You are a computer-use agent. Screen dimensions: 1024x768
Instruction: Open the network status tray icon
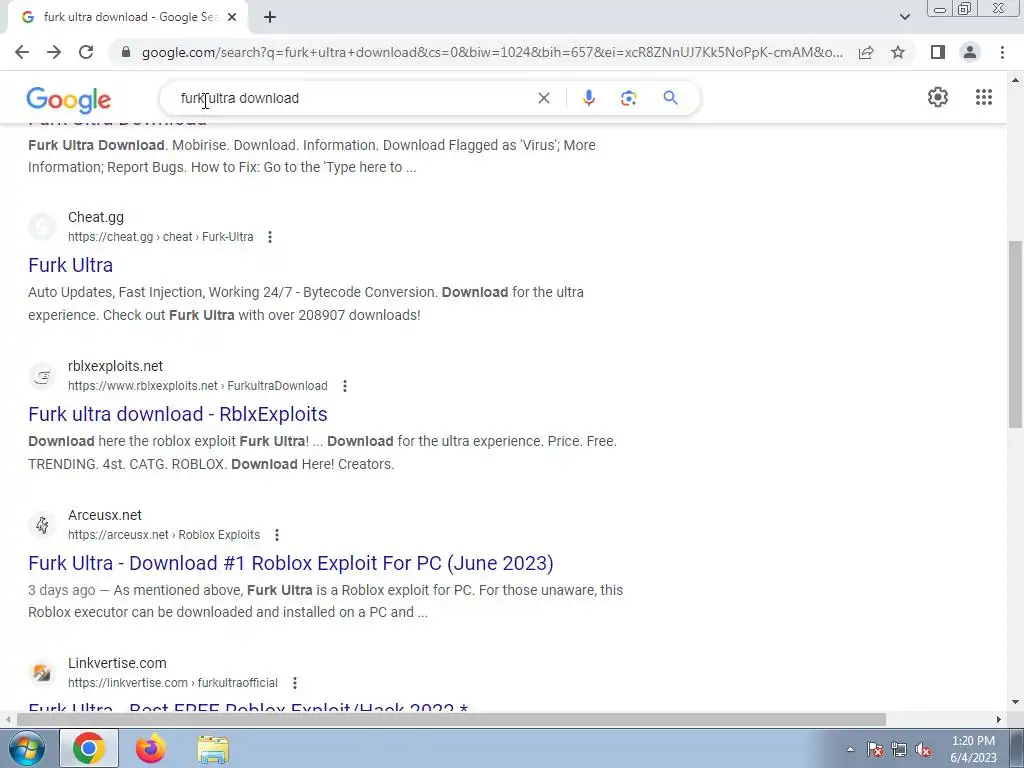(899, 749)
